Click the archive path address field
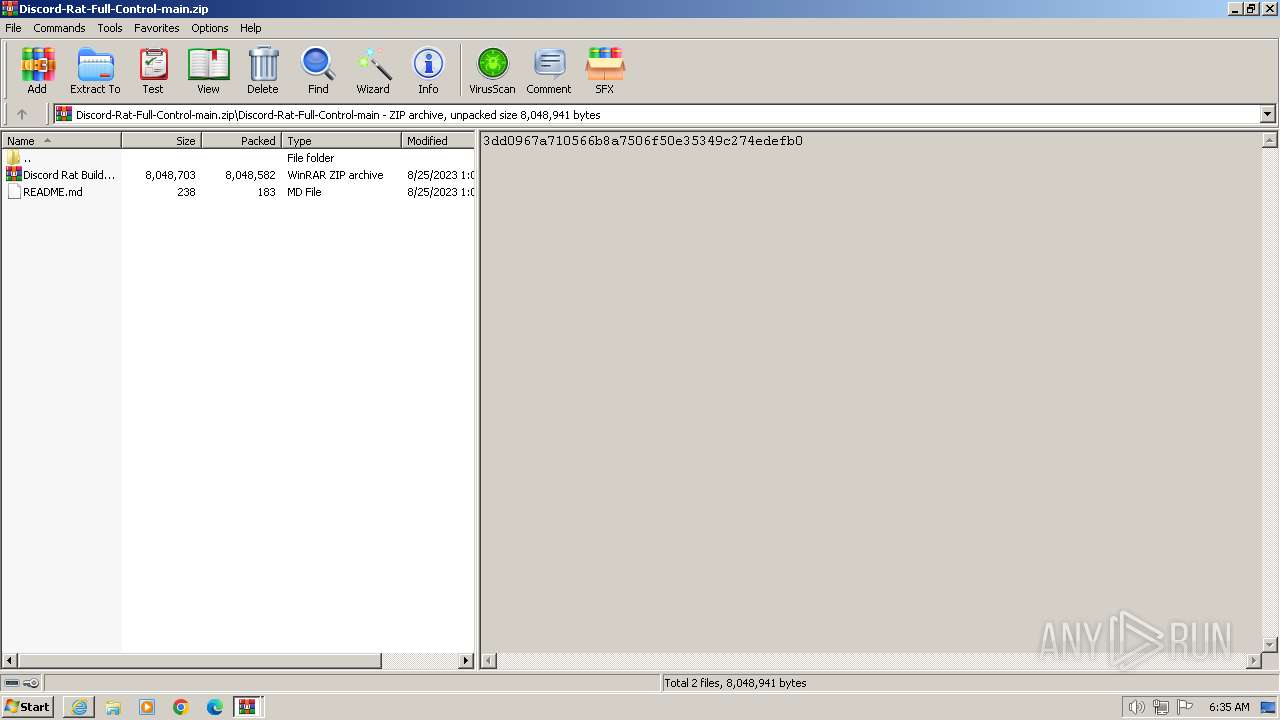 tap(658, 114)
